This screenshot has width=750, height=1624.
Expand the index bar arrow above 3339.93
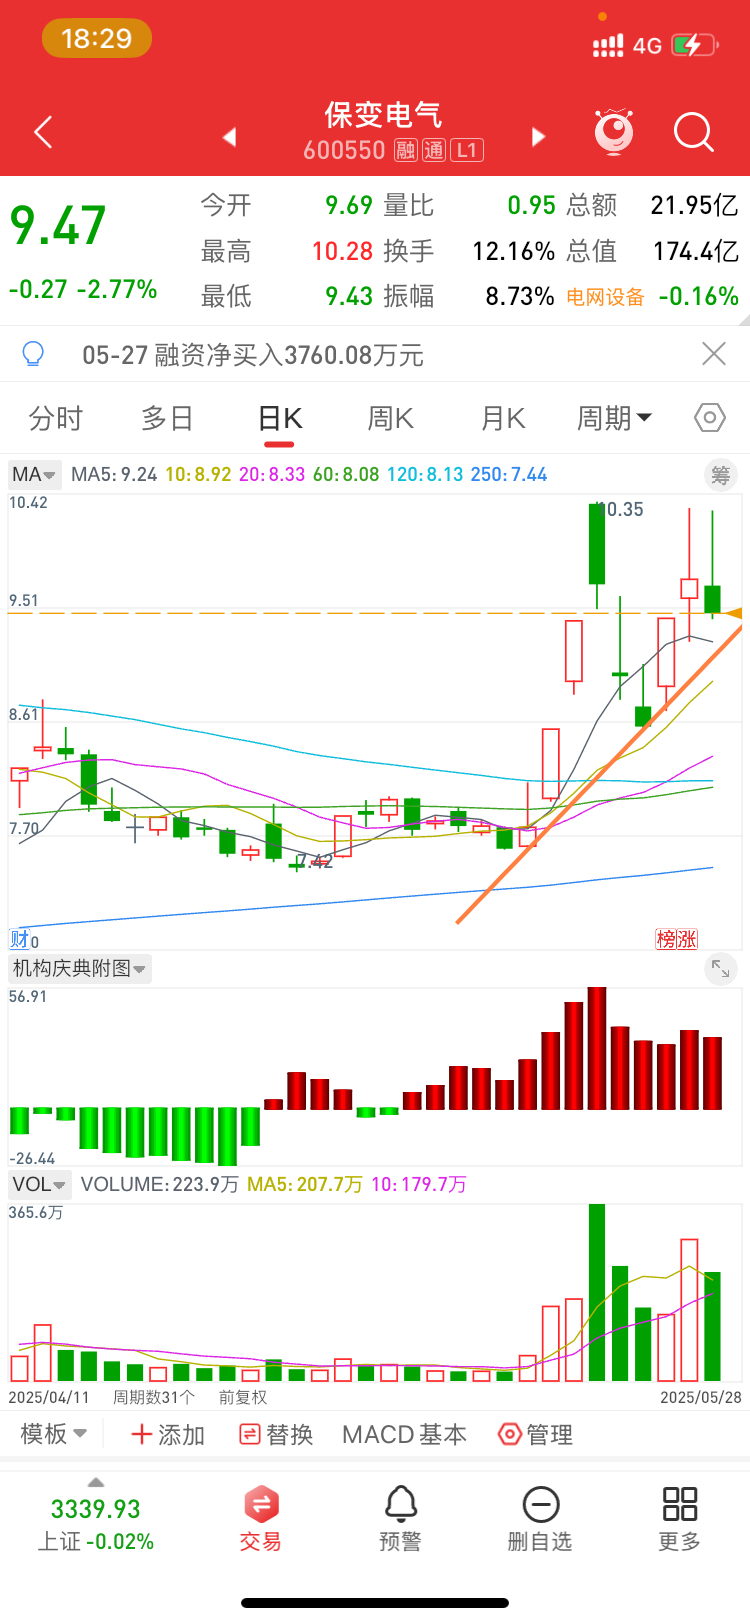pos(96,1482)
